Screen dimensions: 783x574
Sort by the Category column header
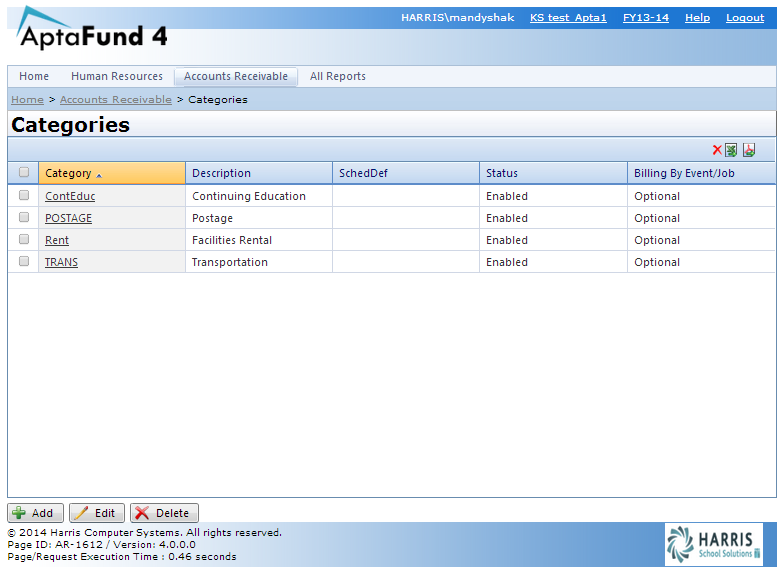tap(112, 173)
